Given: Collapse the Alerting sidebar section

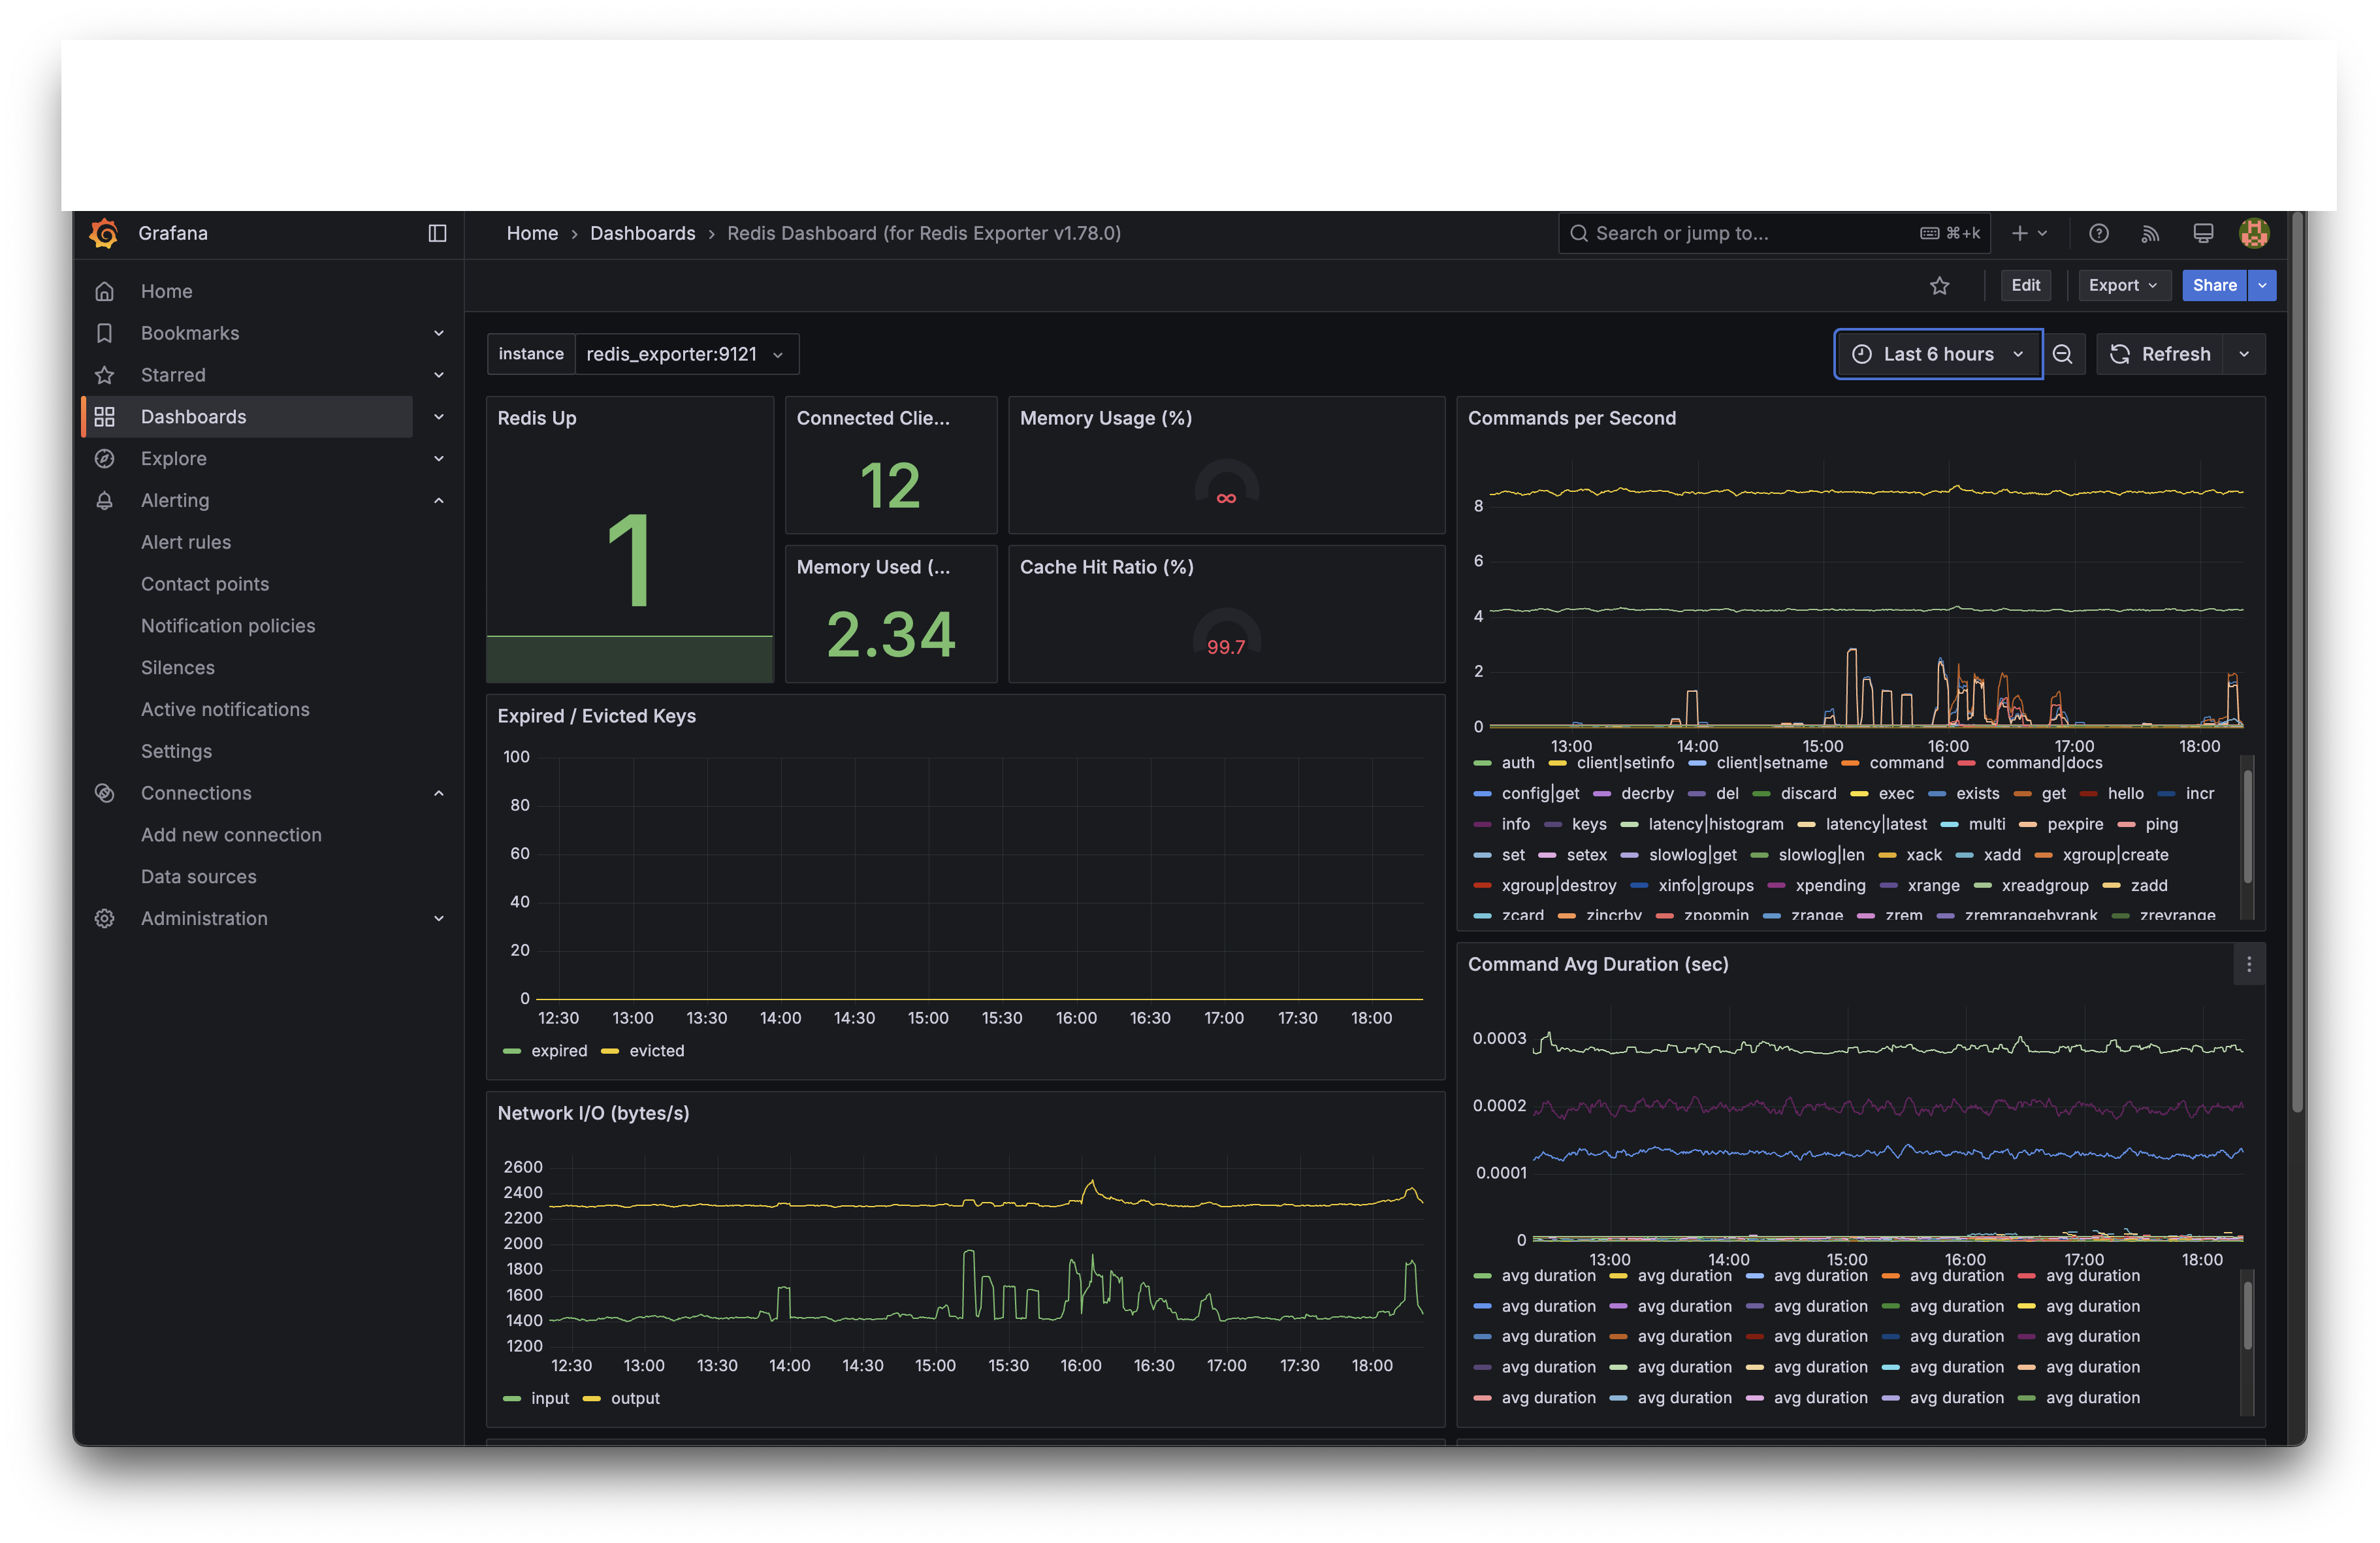Looking at the screenshot, I should 438,500.
